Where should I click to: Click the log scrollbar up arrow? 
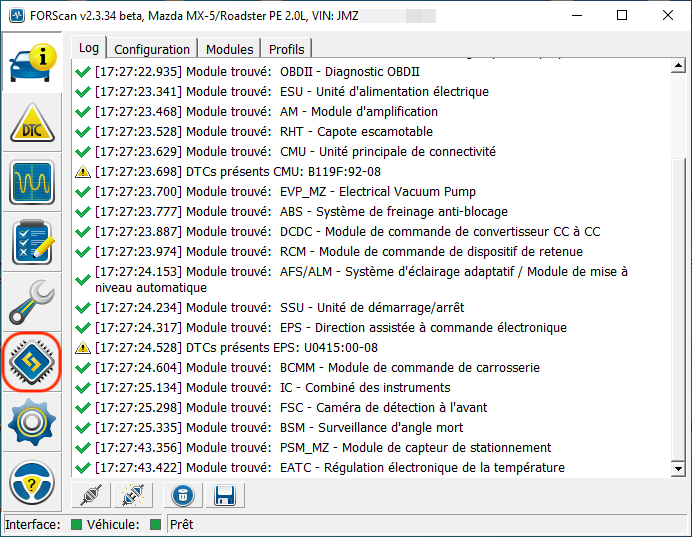pyautogui.click(x=678, y=66)
